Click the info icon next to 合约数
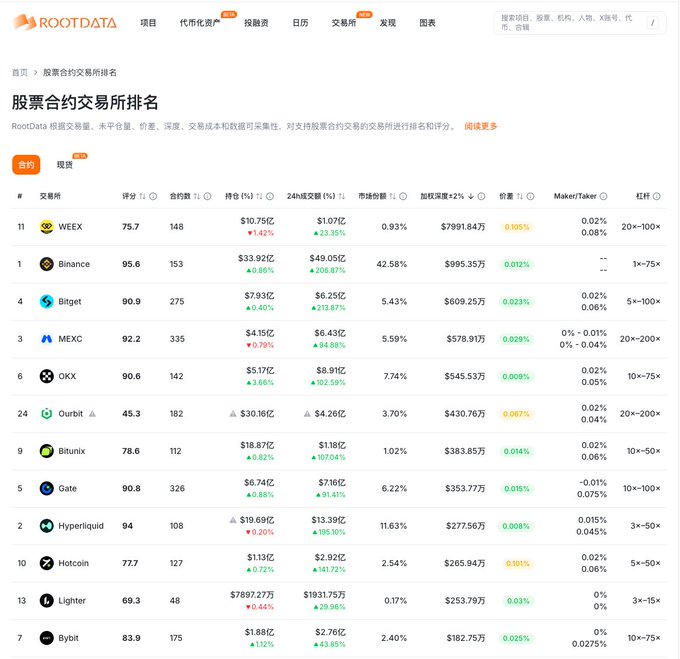Screen dimensions: 680x659 (207, 196)
